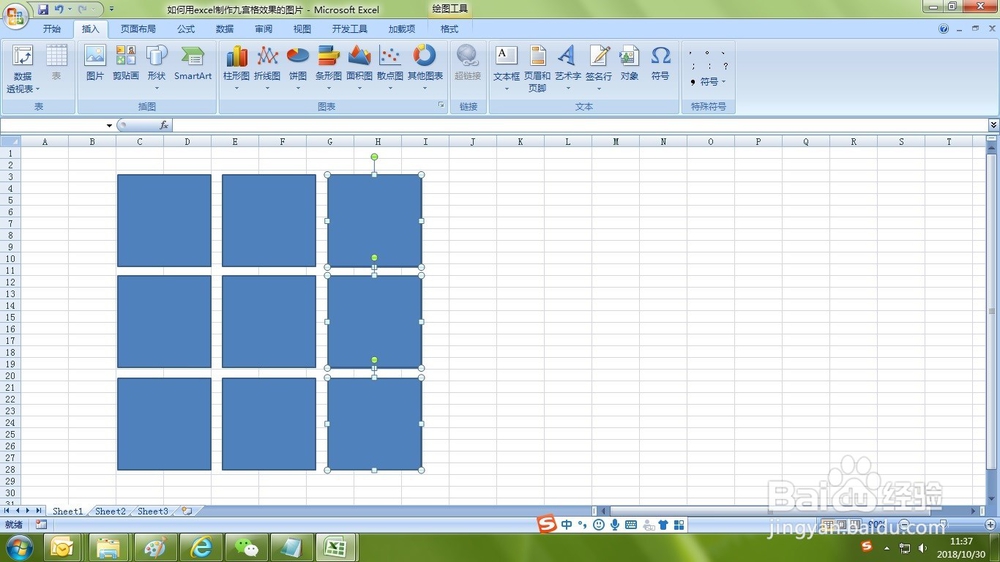Insert a SmartArt graphic
The image size is (1000, 562).
click(193, 63)
